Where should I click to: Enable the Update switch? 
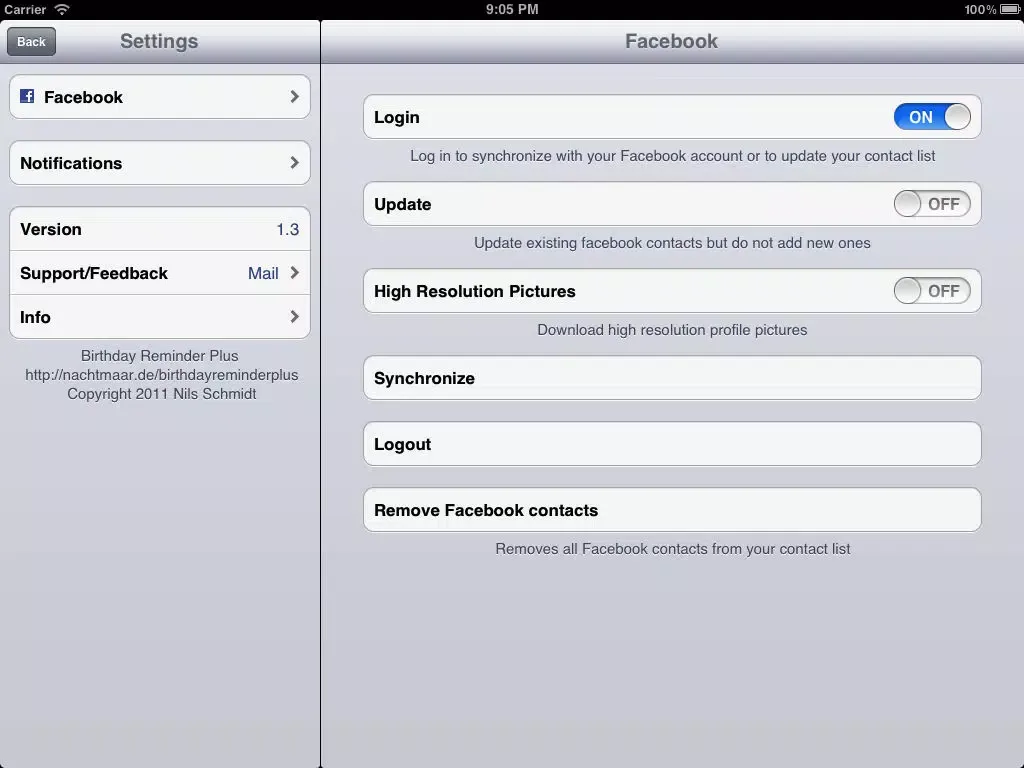(x=932, y=204)
